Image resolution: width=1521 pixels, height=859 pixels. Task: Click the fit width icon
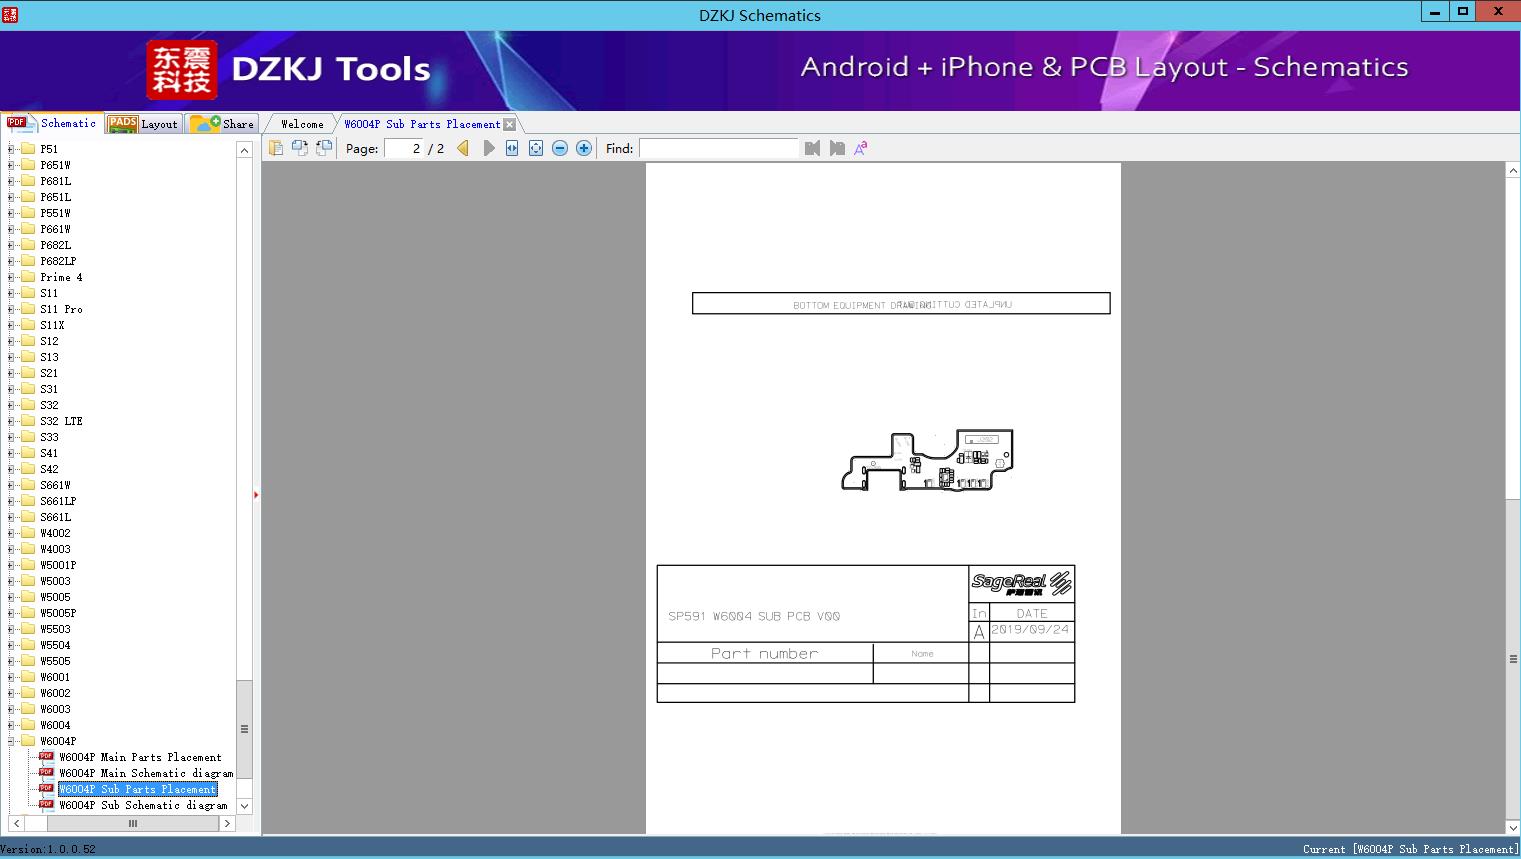coord(512,148)
